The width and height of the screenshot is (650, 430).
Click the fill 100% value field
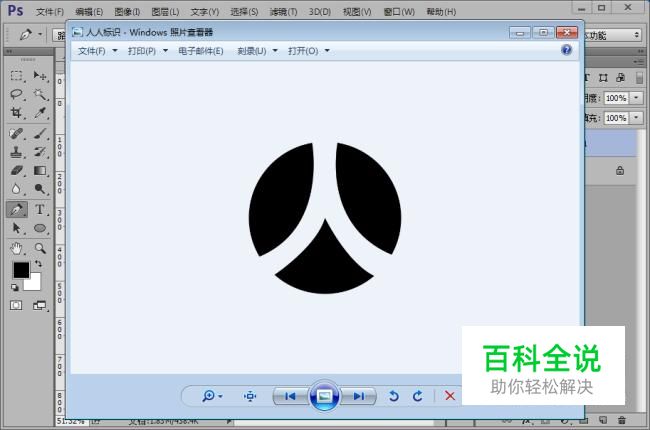(616, 118)
